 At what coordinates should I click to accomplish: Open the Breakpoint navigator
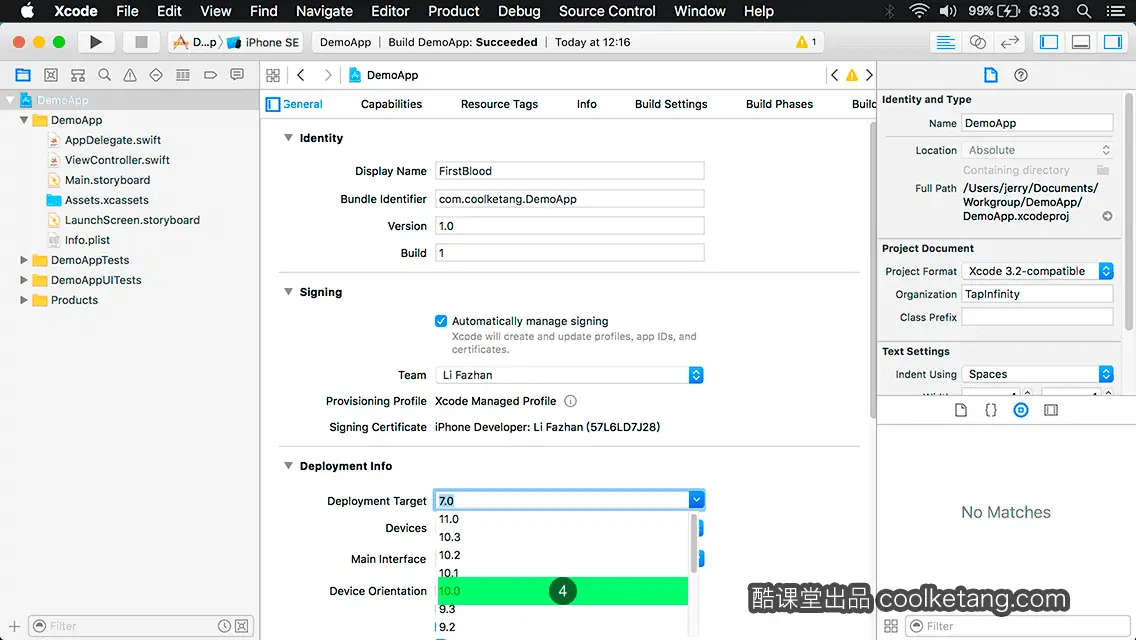(210, 75)
